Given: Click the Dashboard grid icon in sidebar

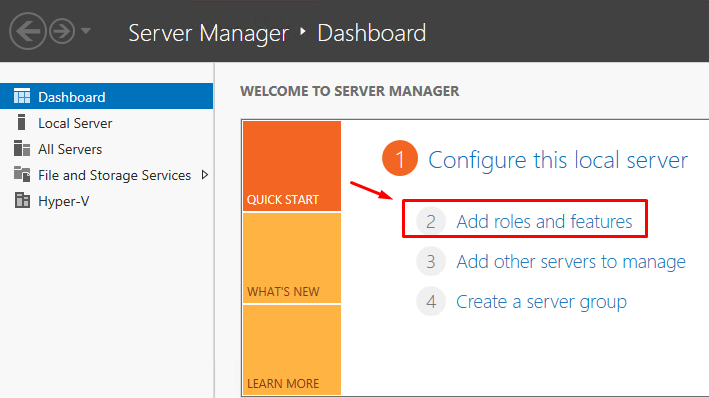Looking at the screenshot, I should pos(22,96).
